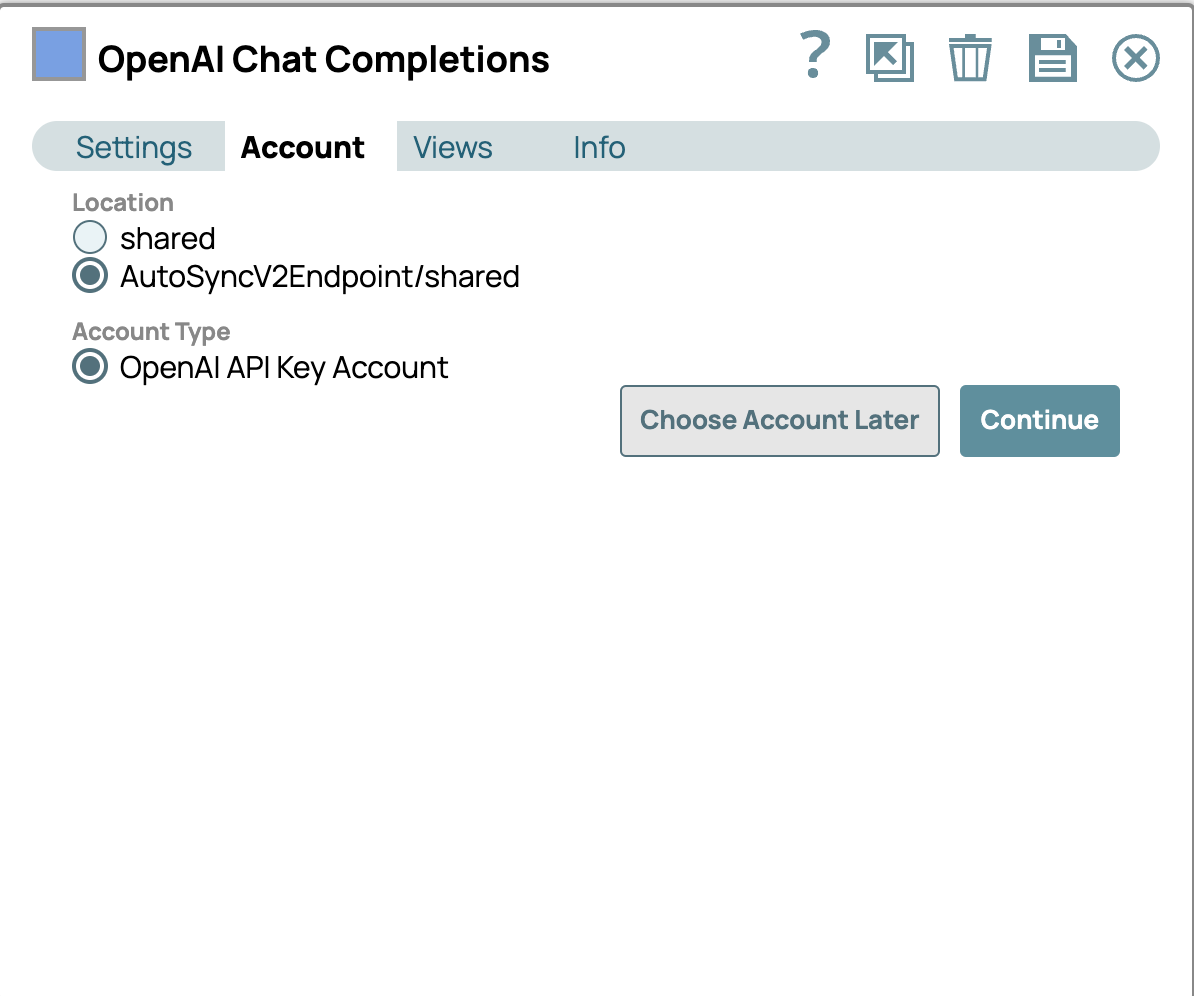
Task: Select the Account tab
Action: 303,147
